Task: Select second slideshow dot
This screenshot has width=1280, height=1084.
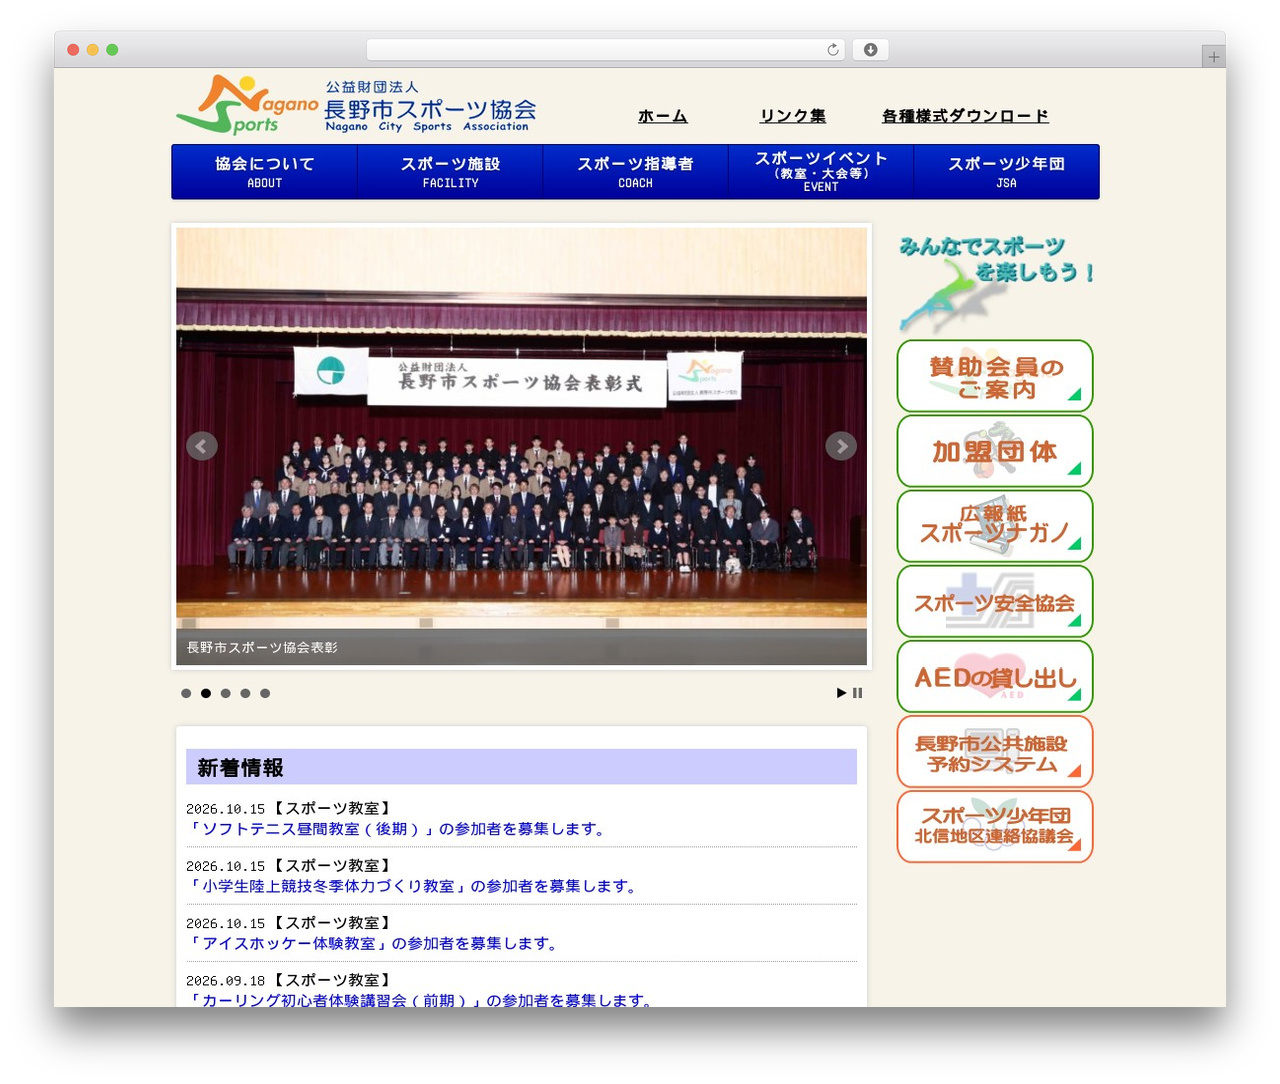Action: 206,693
